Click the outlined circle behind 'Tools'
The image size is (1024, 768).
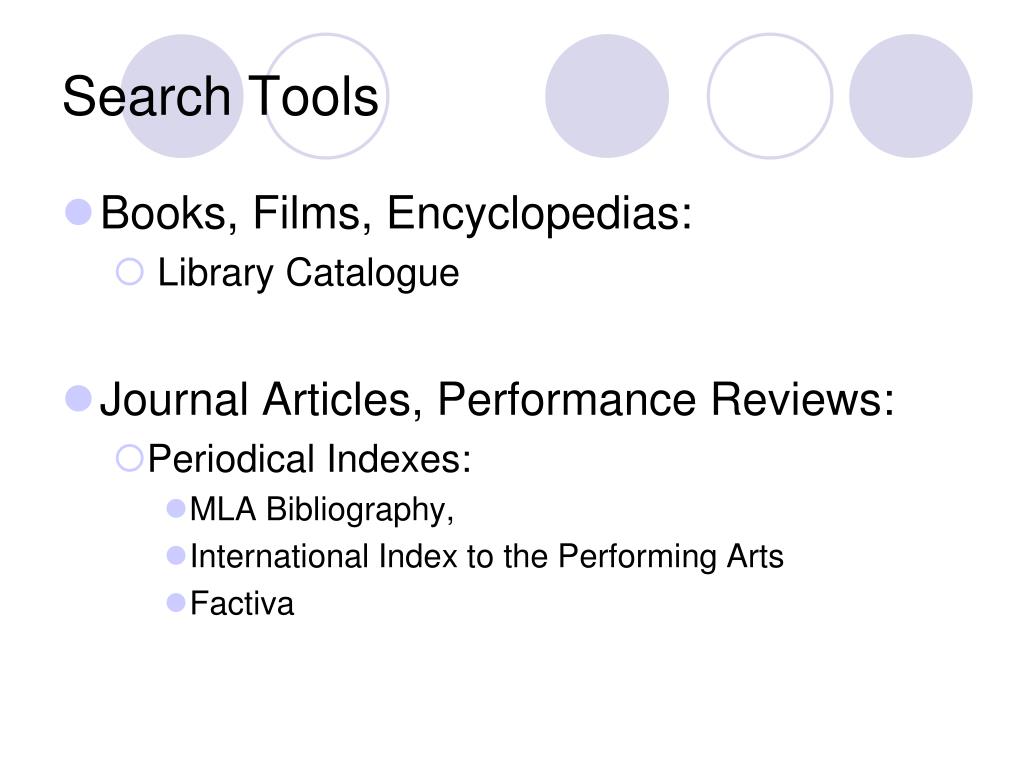coord(325,96)
